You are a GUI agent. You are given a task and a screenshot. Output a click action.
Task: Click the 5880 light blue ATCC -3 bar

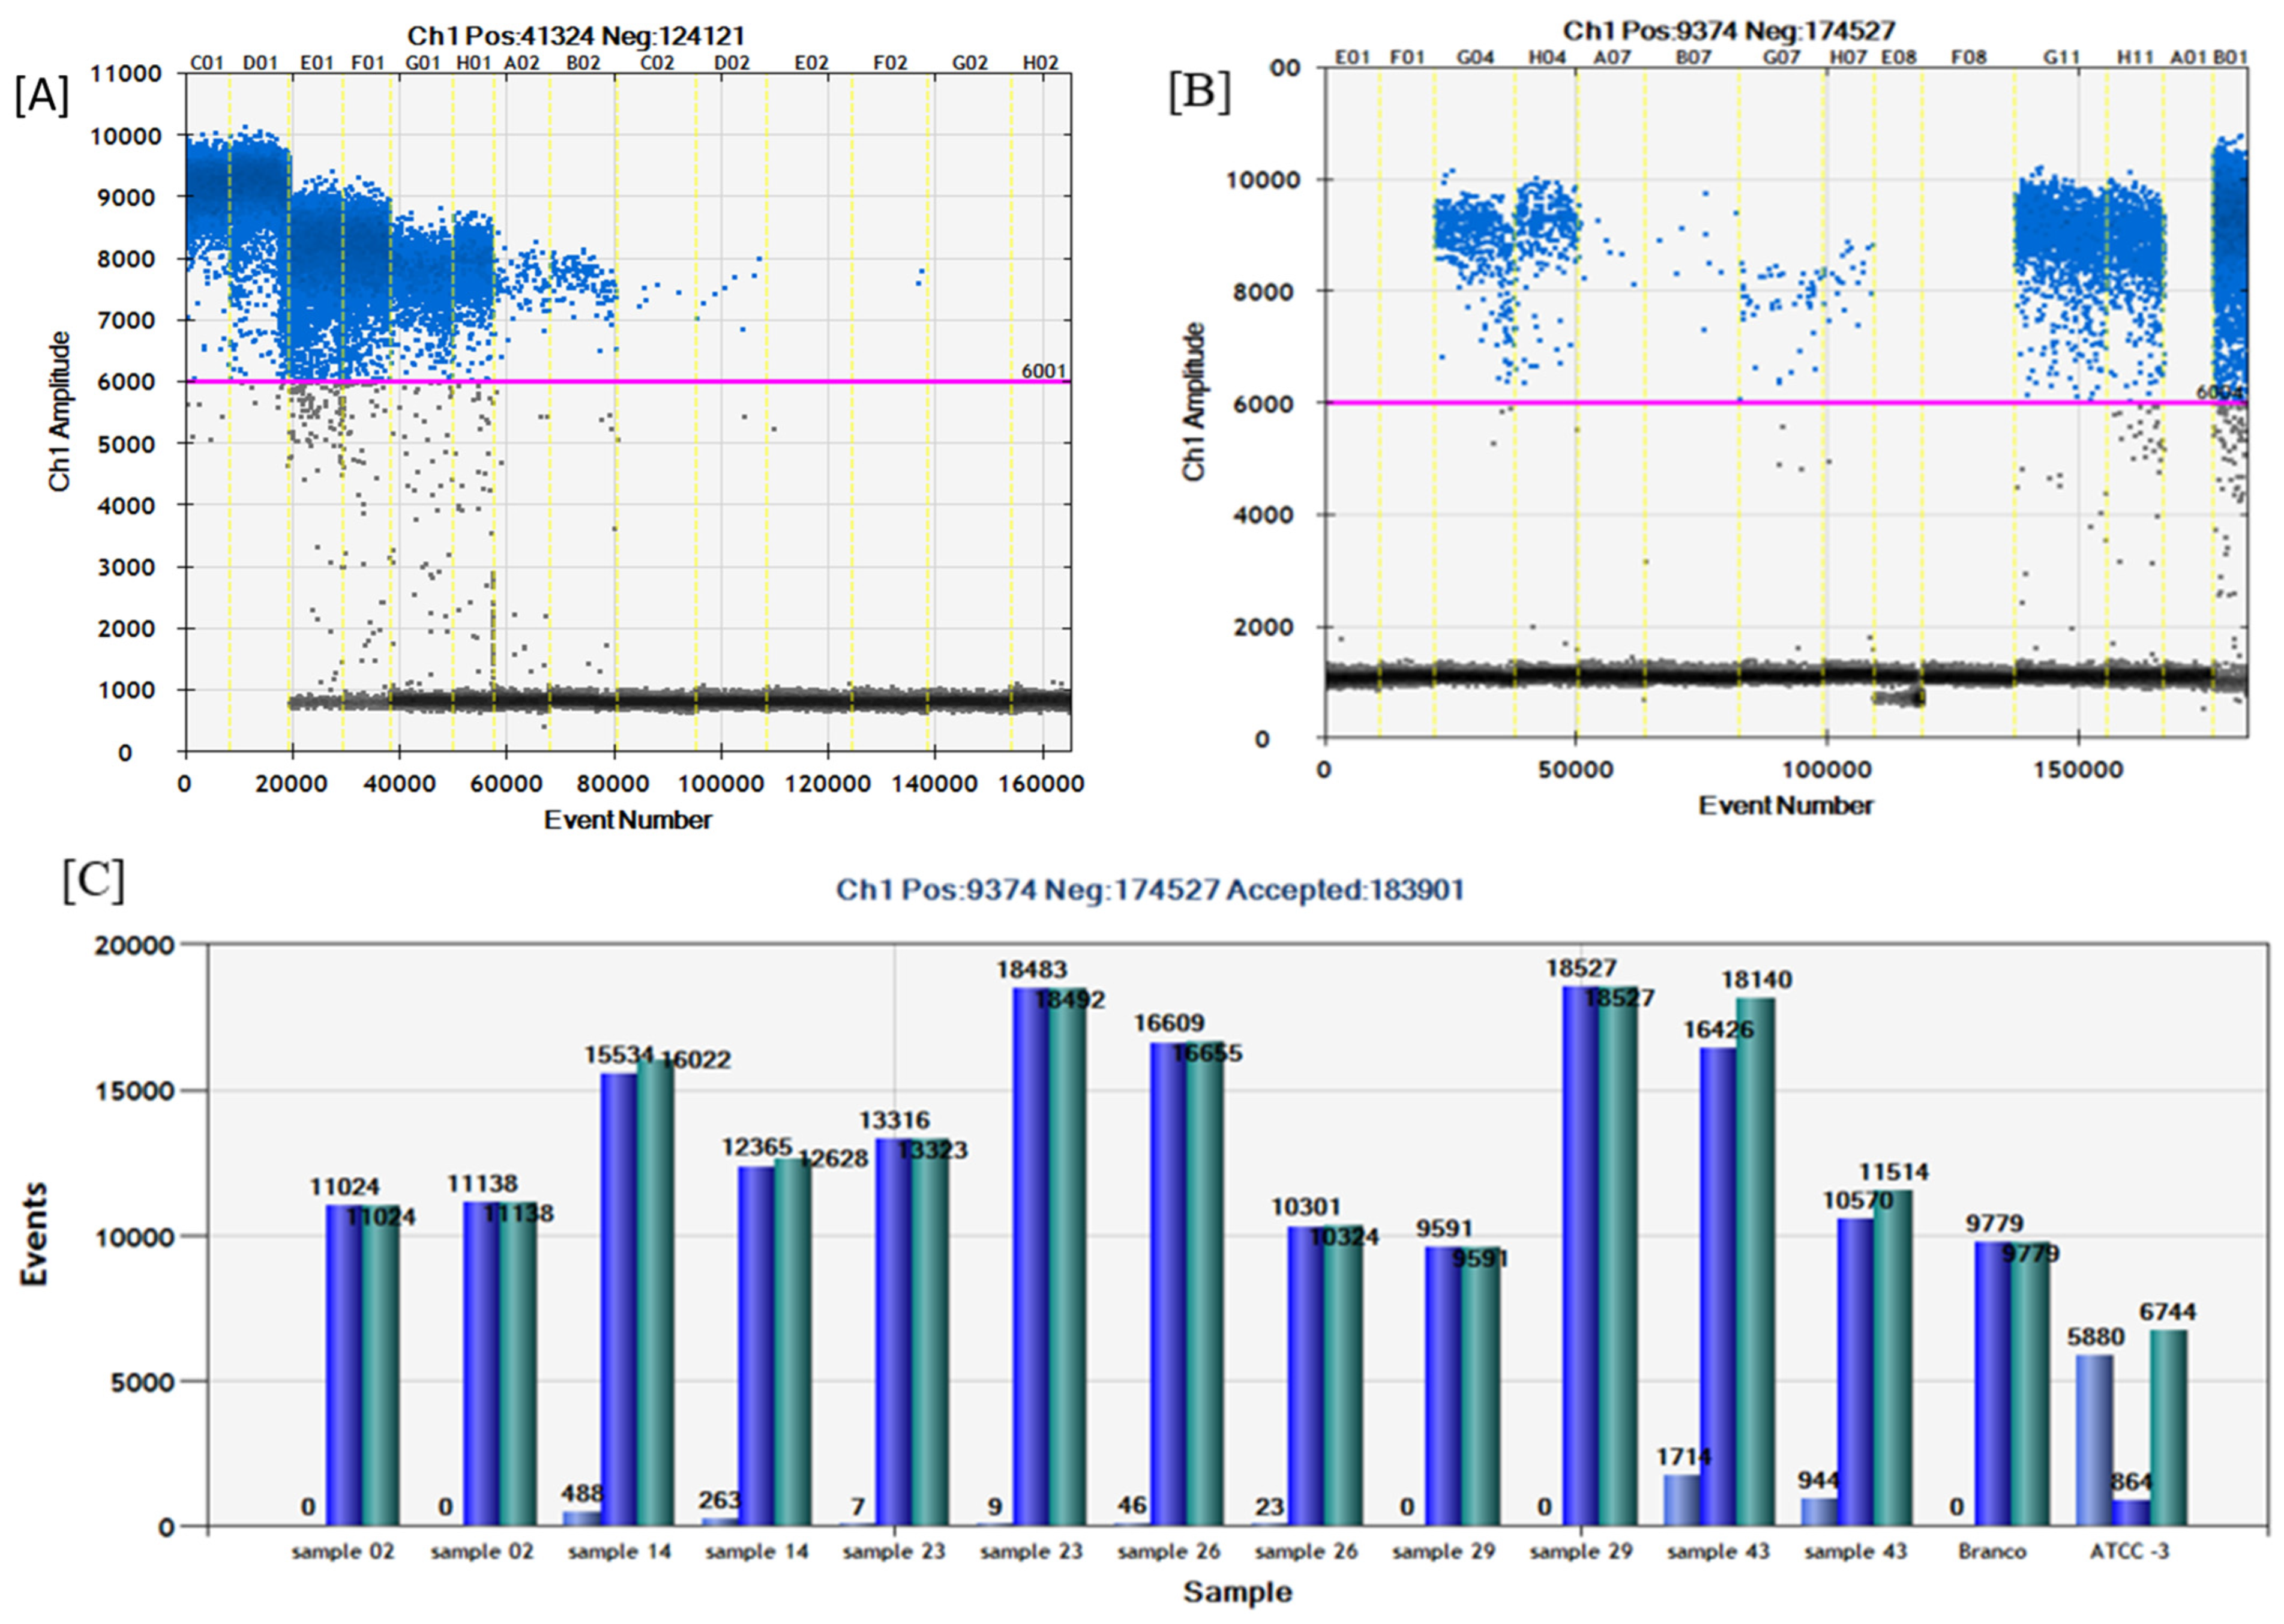pos(2094,1440)
